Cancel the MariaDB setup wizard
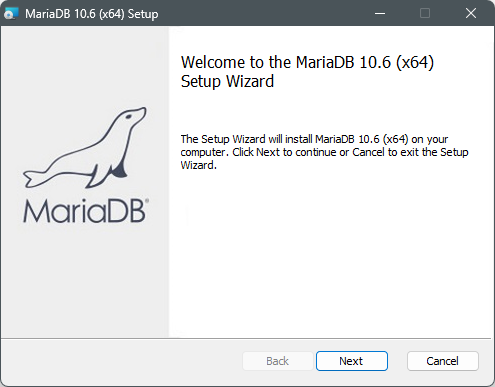Image resolution: width=495 pixels, height=387 pixels. [443, 361]
